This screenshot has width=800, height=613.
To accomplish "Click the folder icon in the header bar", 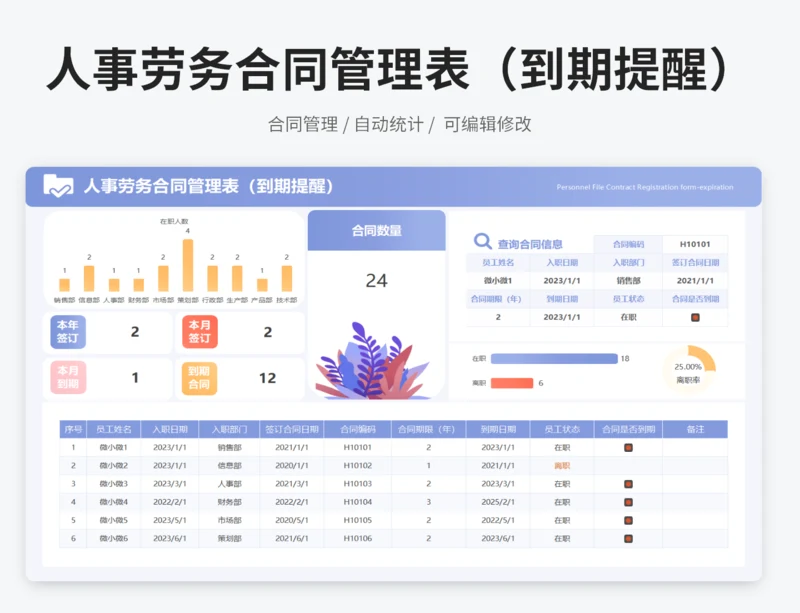I will pos(58,186).
